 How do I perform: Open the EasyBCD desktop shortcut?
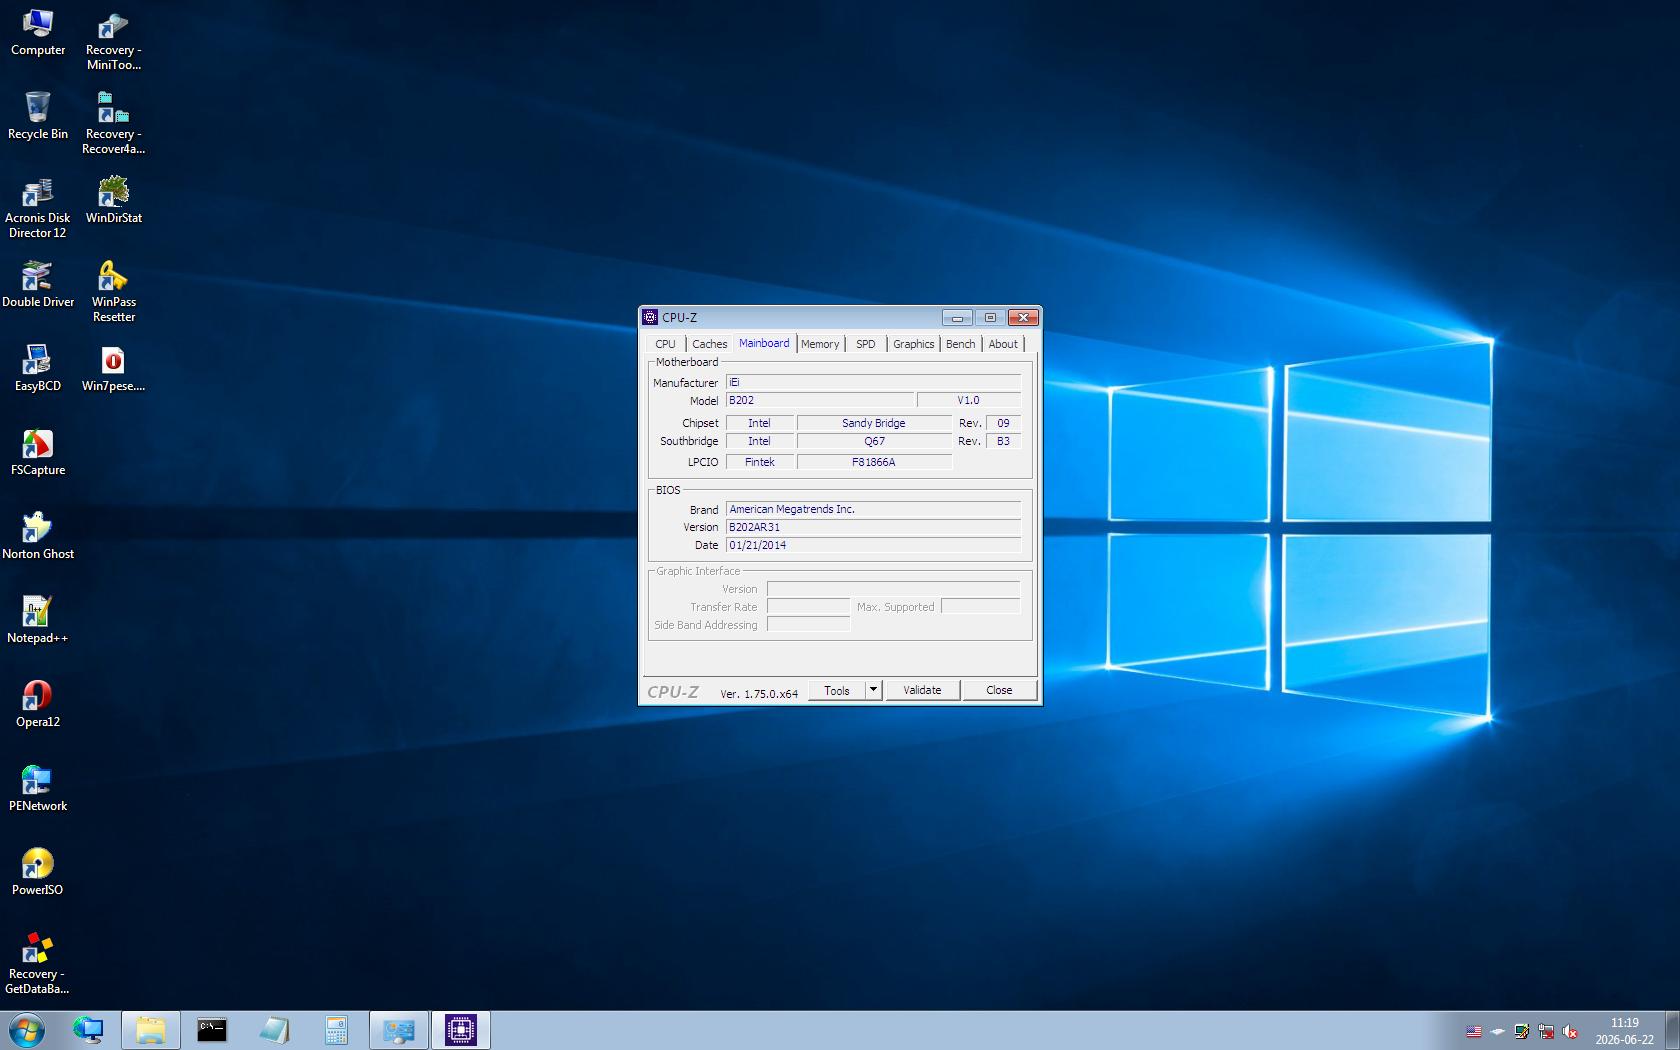[x=38, y=368]
